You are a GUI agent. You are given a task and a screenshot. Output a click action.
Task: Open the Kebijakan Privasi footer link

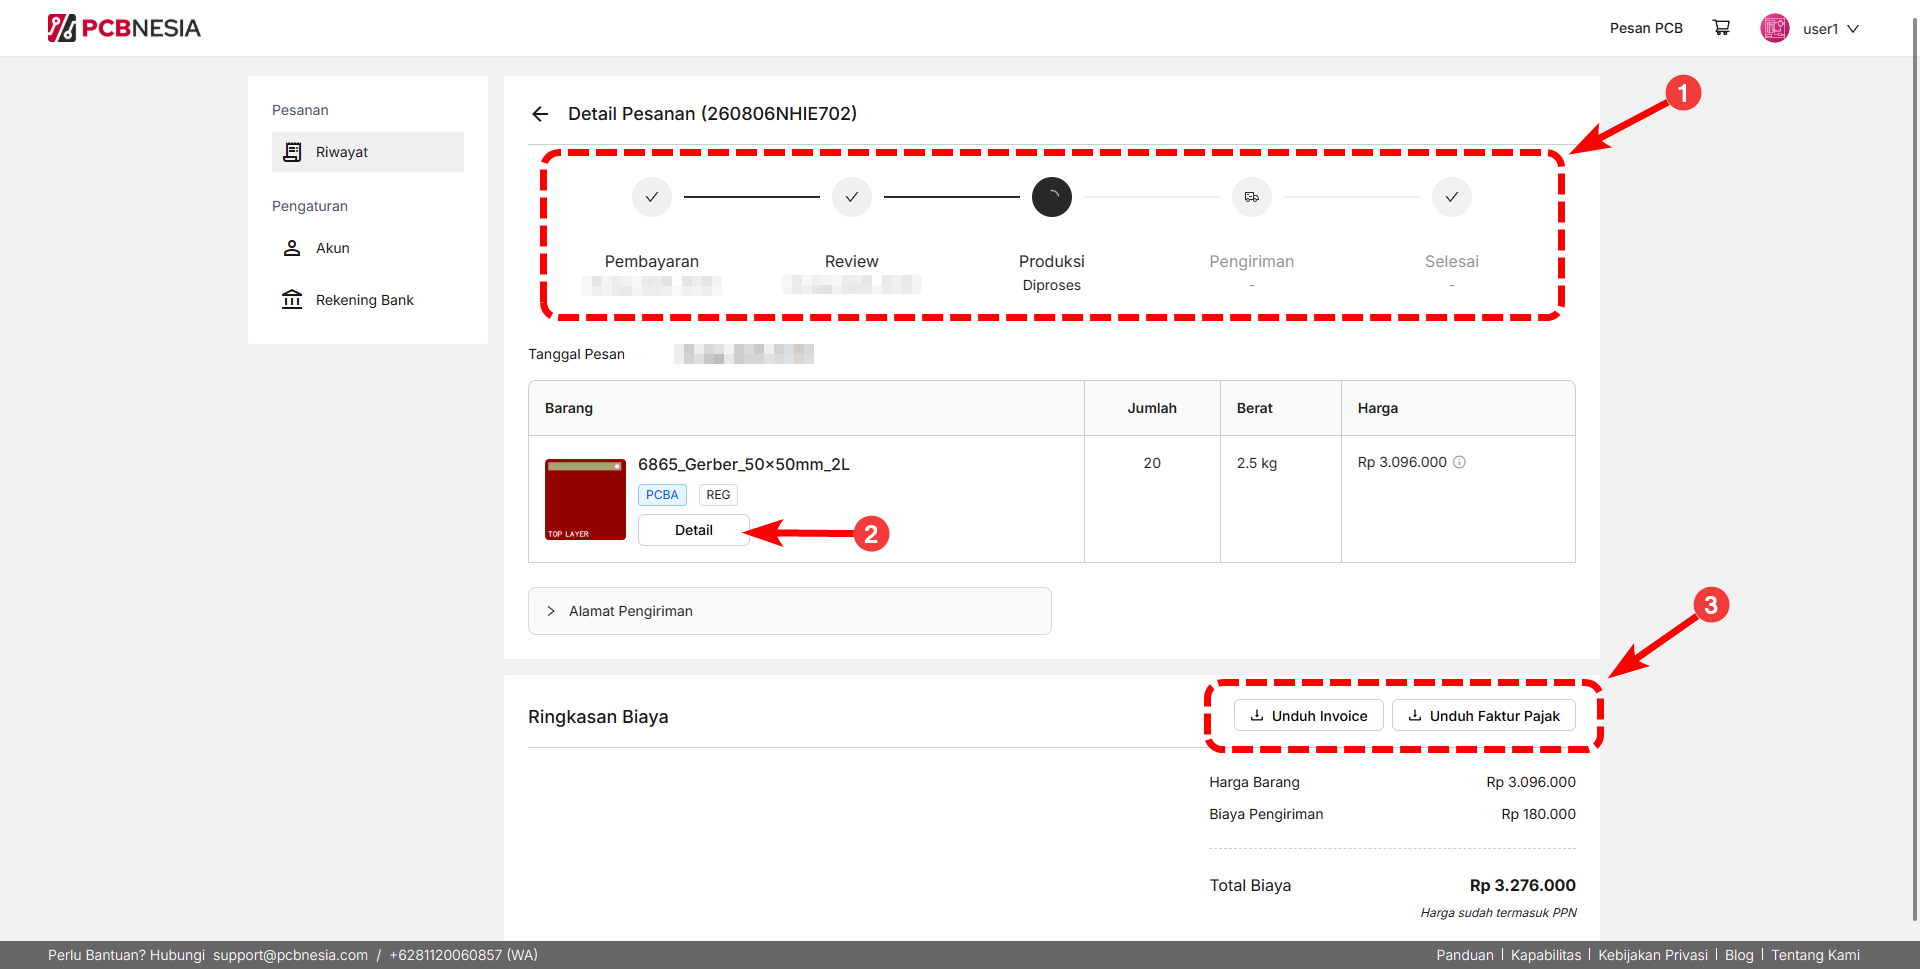click(1653, 955)
